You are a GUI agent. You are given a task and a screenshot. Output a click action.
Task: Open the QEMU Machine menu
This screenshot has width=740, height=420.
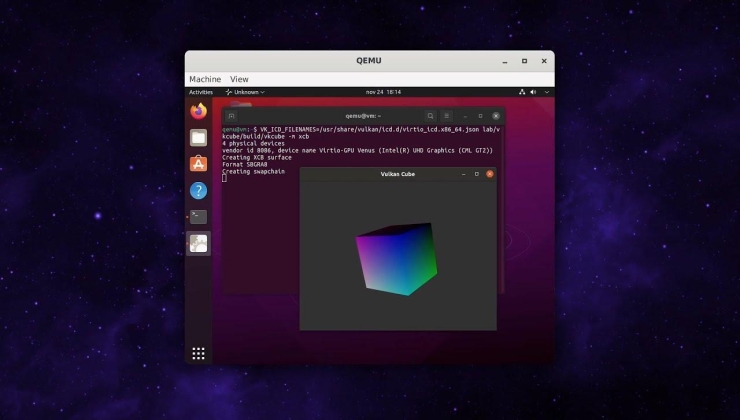205,79
